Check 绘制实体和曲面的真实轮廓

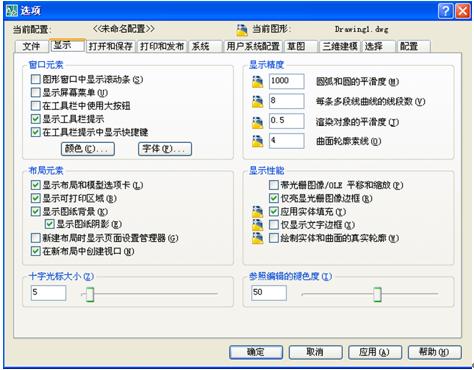tap(274, 238)
